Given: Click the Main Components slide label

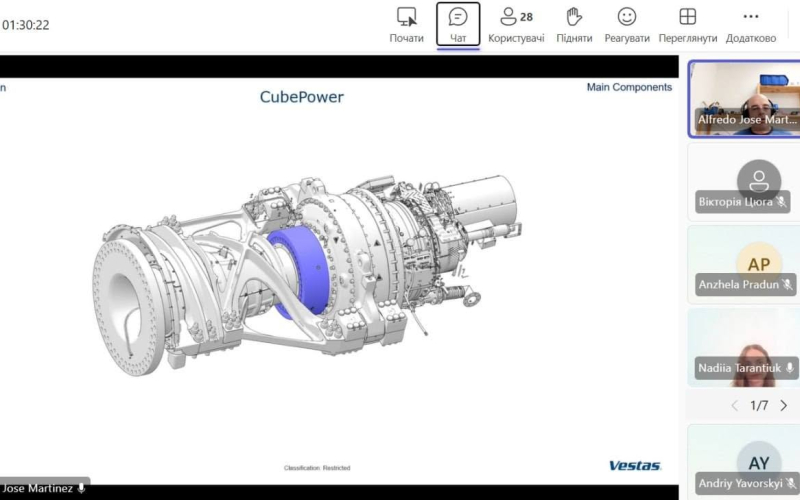Looking at the screenshot, I should tap(629, 87).
